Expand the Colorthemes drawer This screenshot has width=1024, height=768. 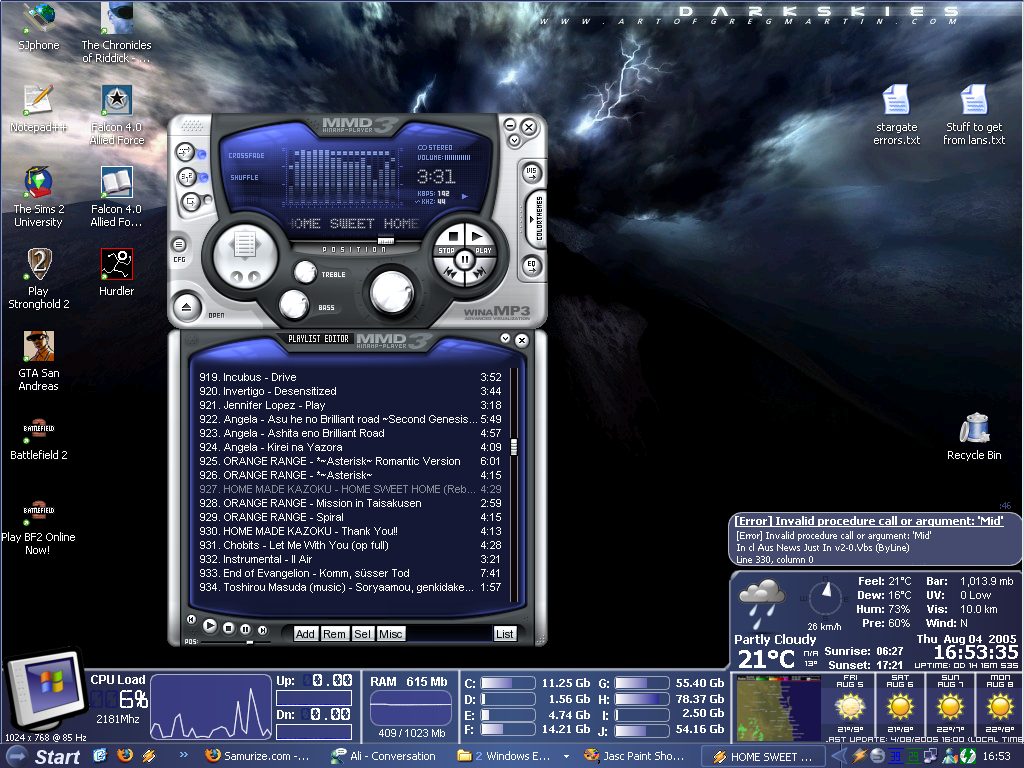click(536, 219)
